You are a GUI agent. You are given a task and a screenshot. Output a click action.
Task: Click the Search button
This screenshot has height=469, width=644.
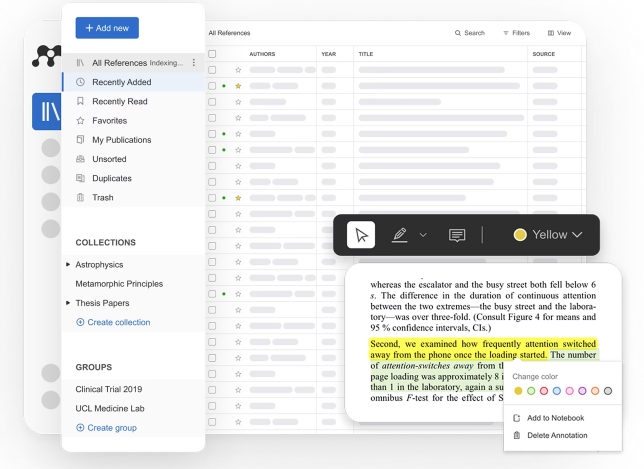coord(469,33)
